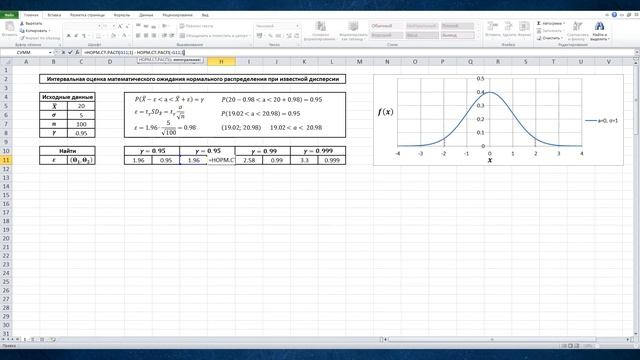
Task: Click decrease decimal icon
Action: coord(297,36)
